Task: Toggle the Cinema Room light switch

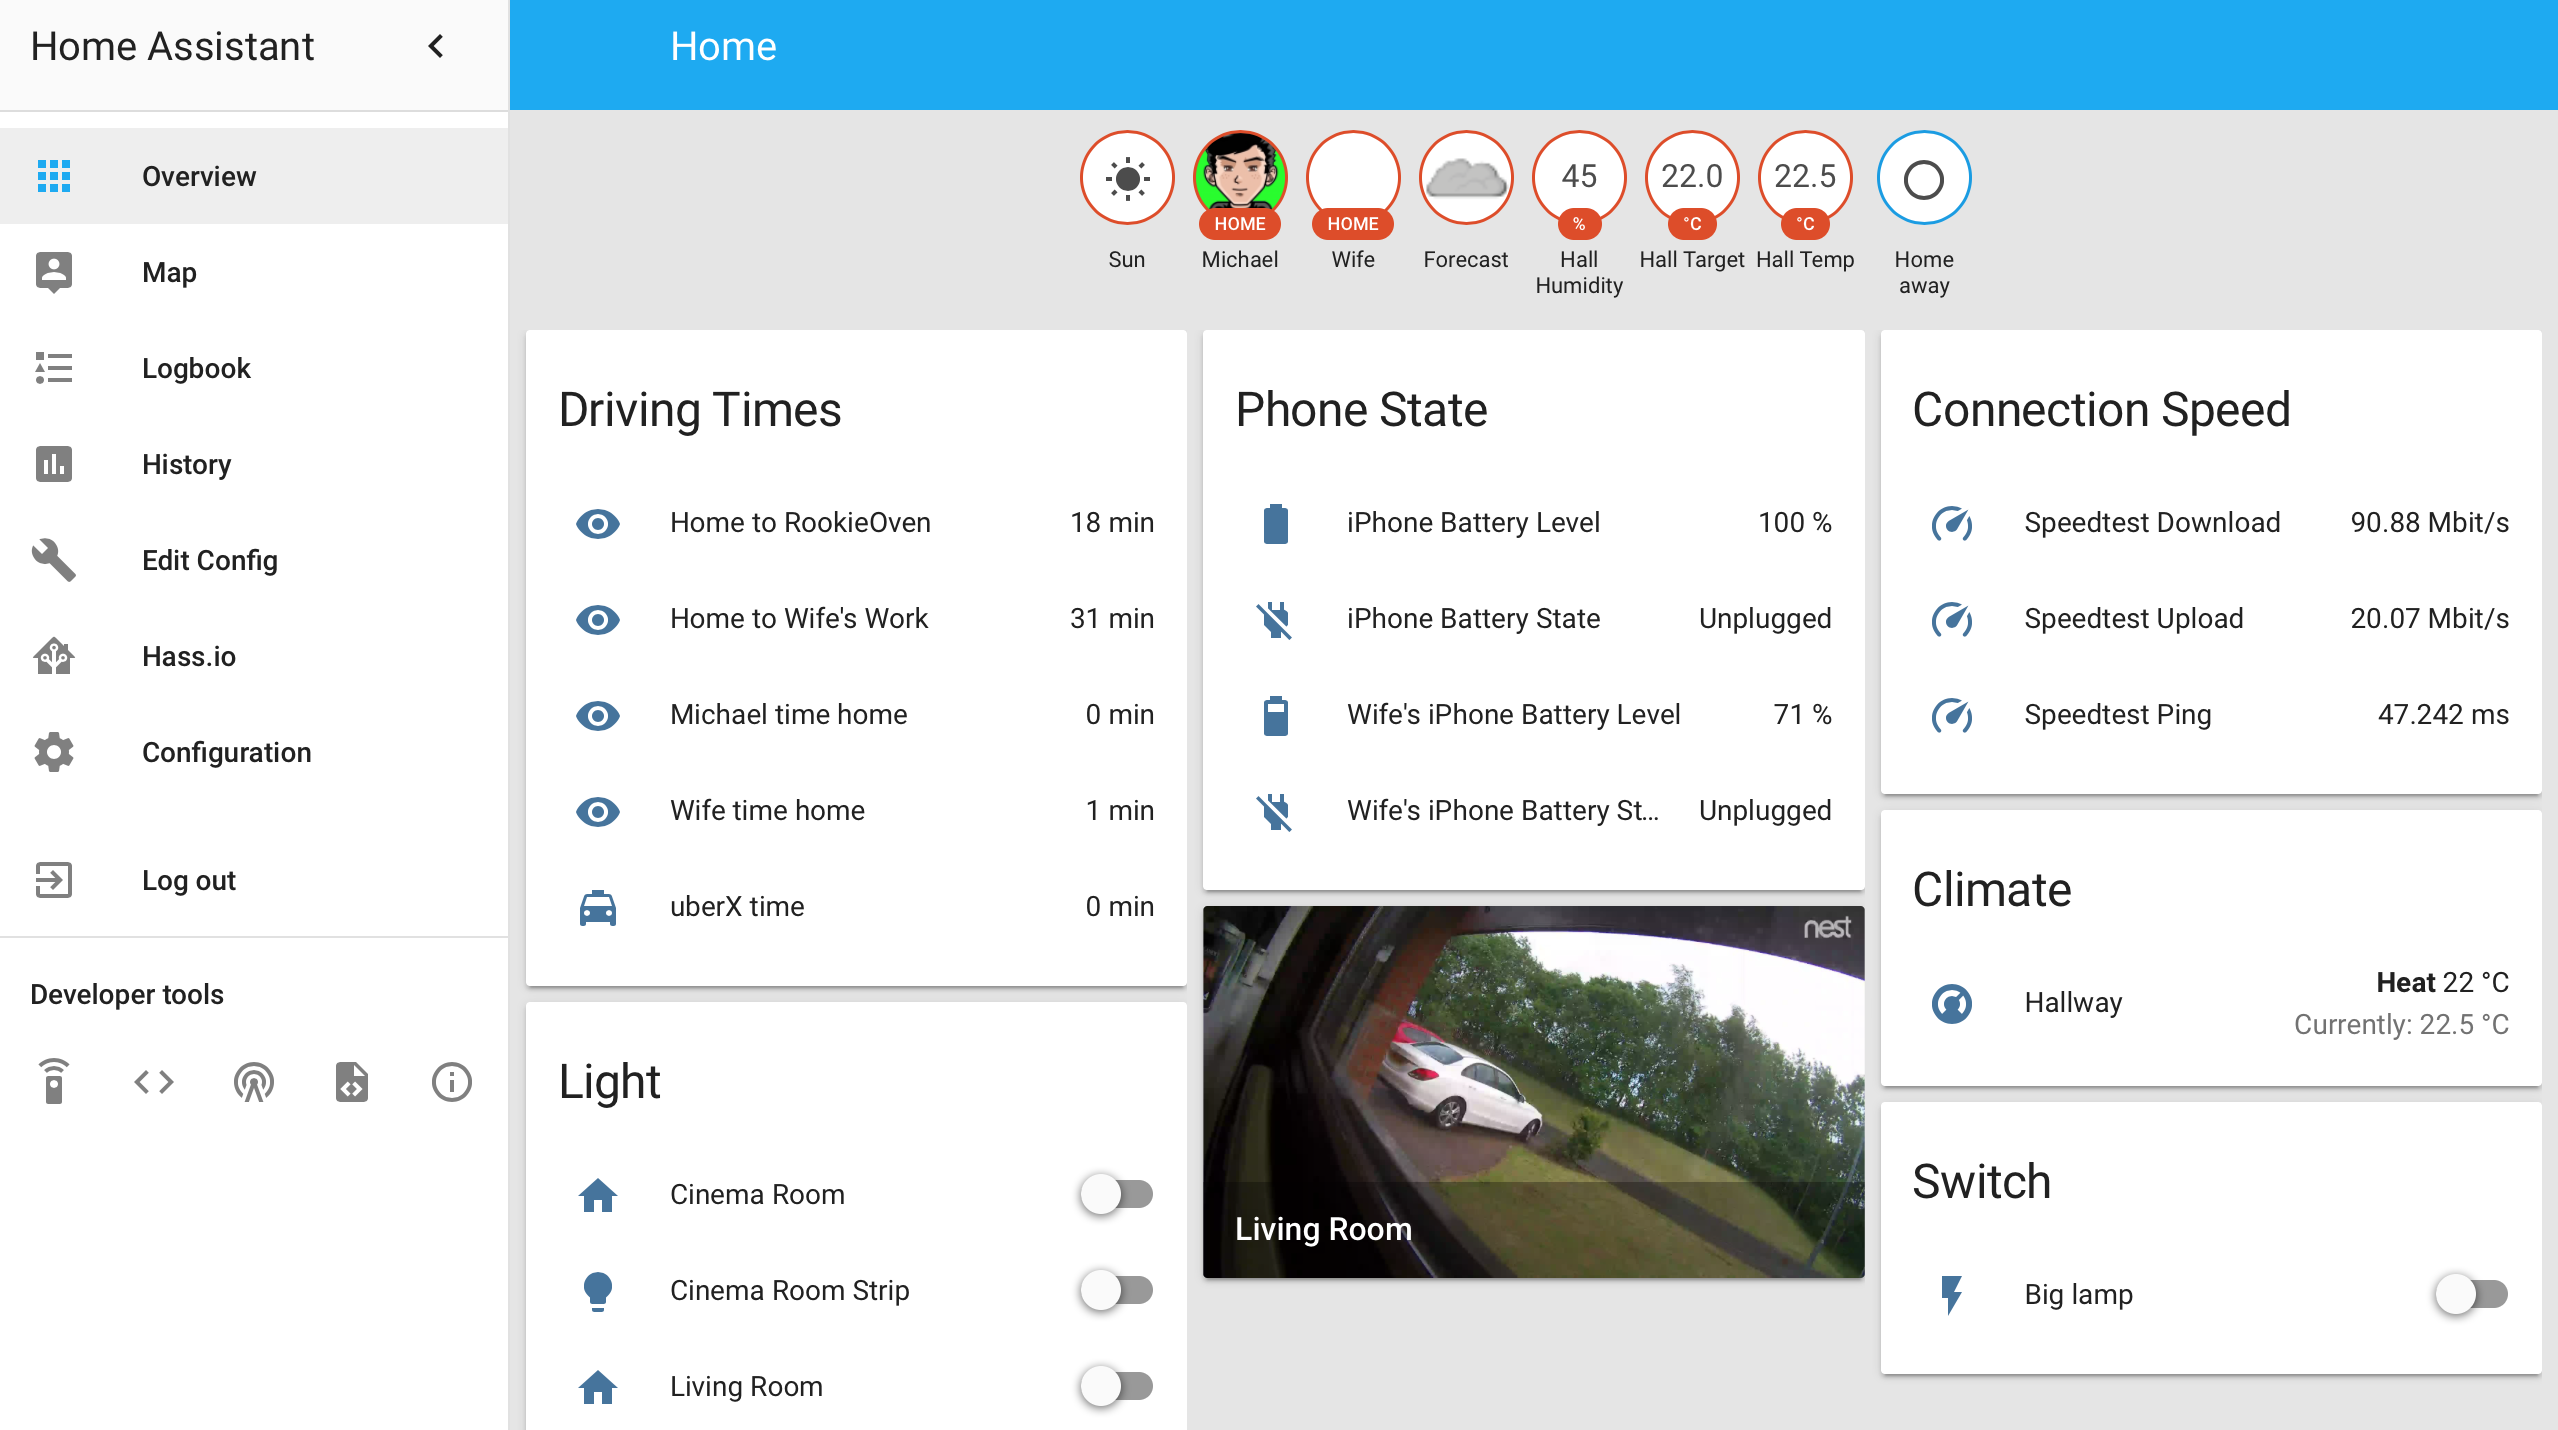Action: click(1116, 1194)
